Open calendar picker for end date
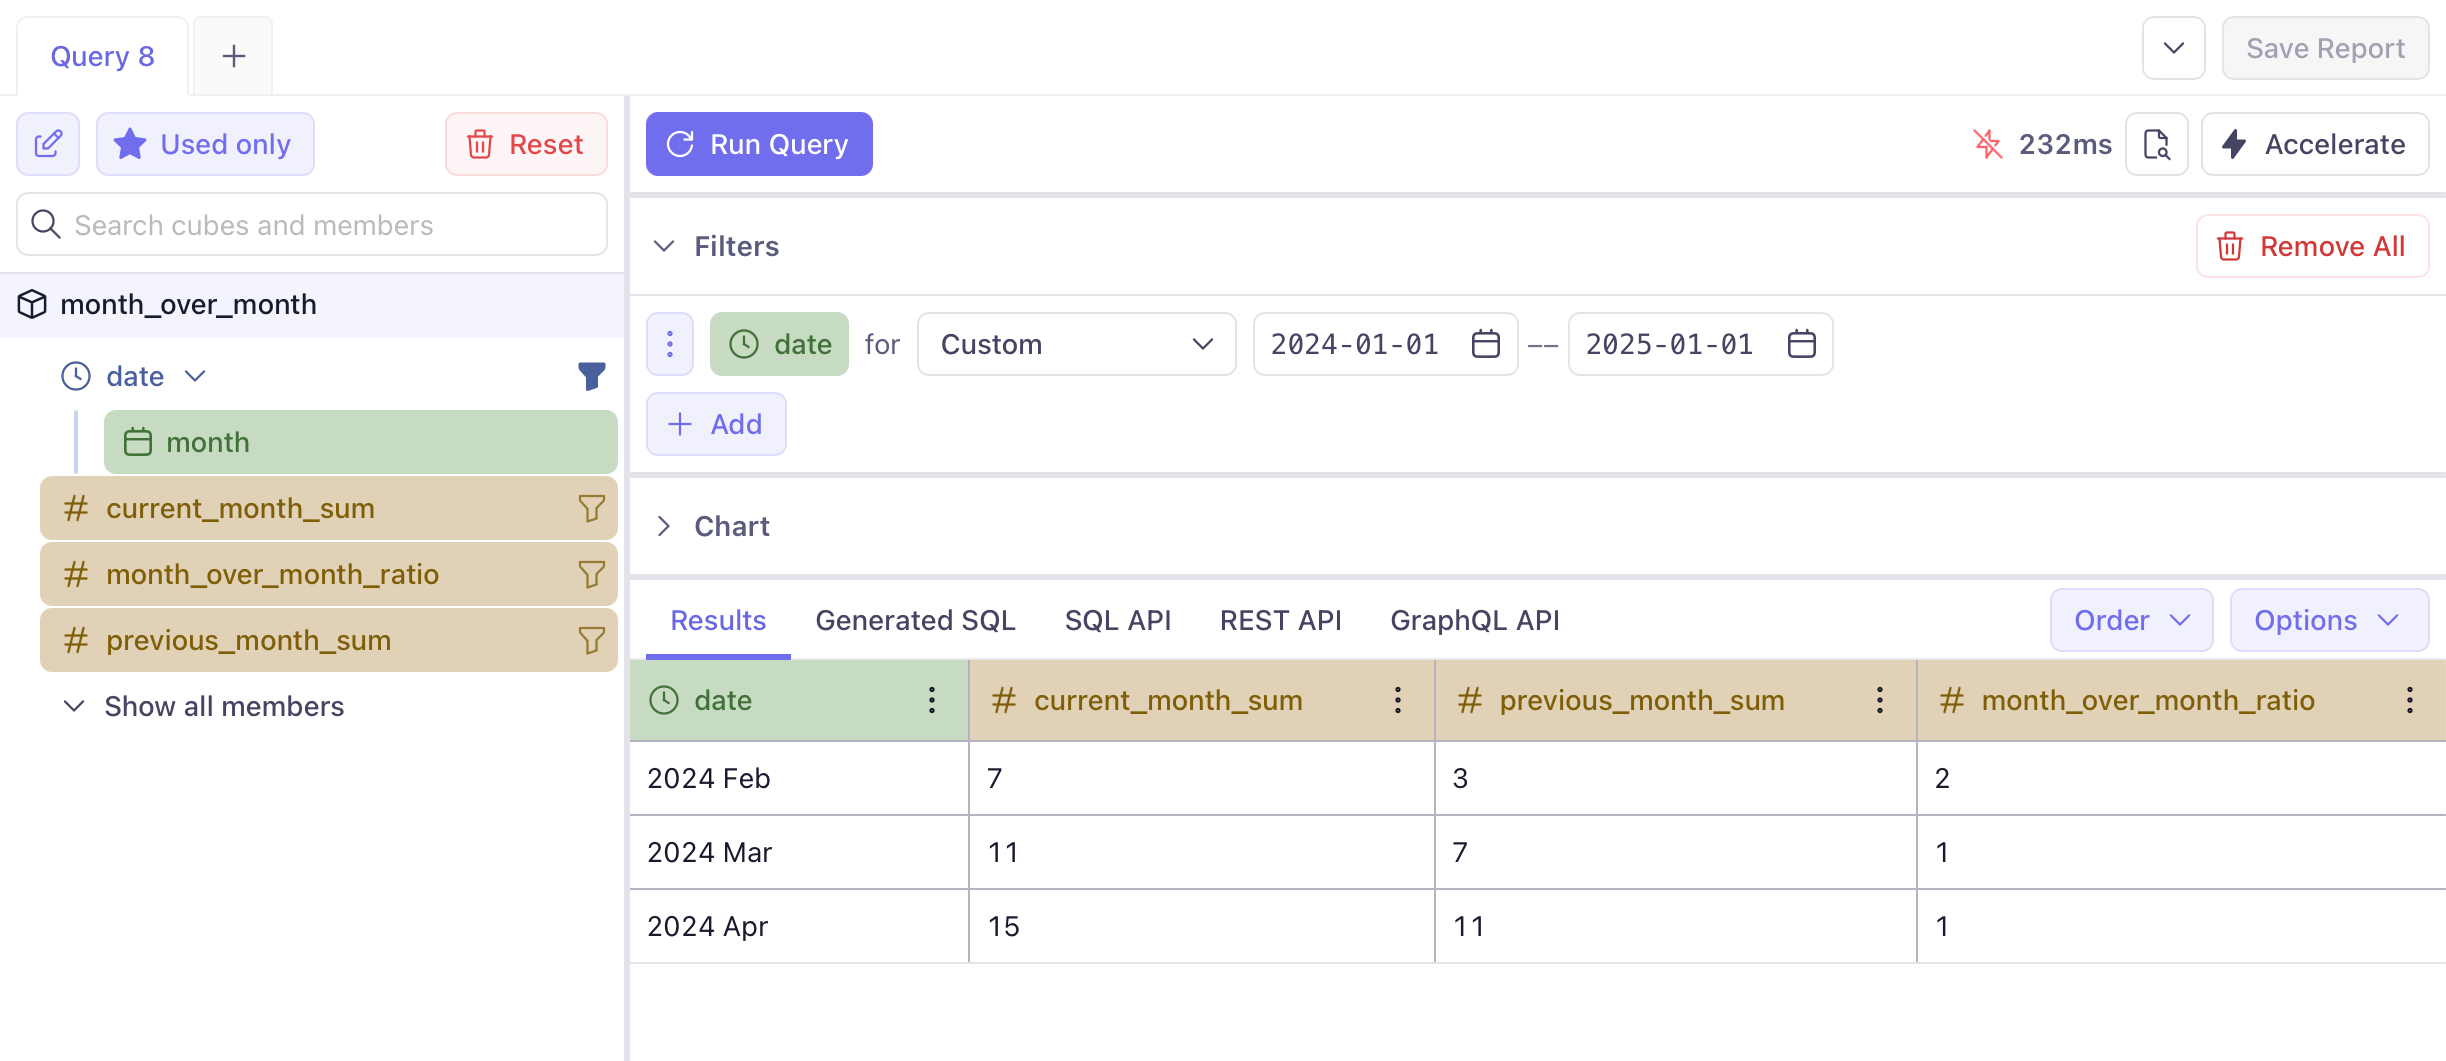Viewport: 2446px width, 1061px height. tap(1802, 344)
